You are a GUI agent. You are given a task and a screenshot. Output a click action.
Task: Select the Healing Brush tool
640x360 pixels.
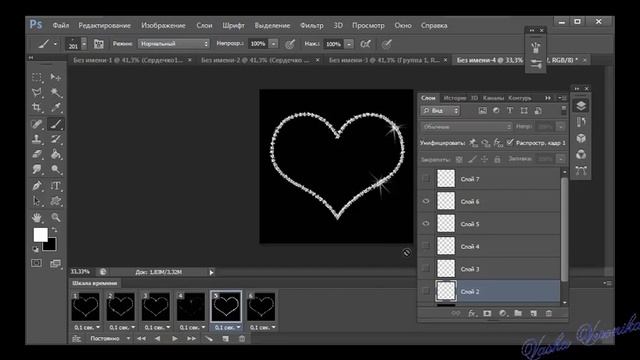click(x=37, y=124)
